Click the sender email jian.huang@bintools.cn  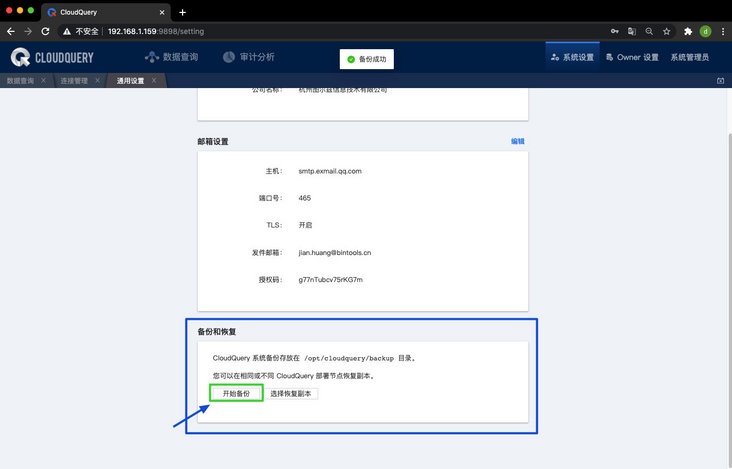pos(335,252)
